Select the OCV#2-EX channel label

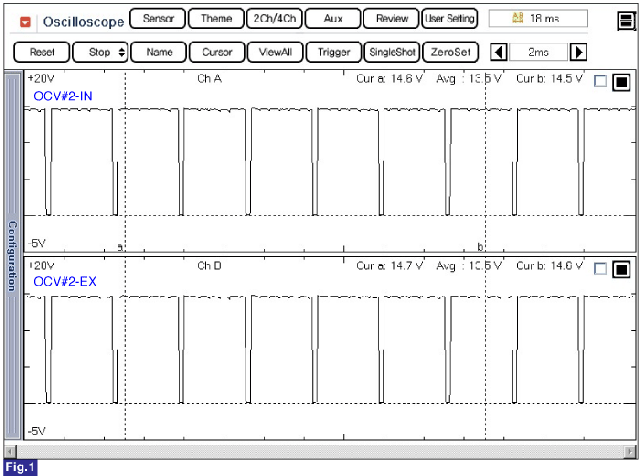pos(65,282)
